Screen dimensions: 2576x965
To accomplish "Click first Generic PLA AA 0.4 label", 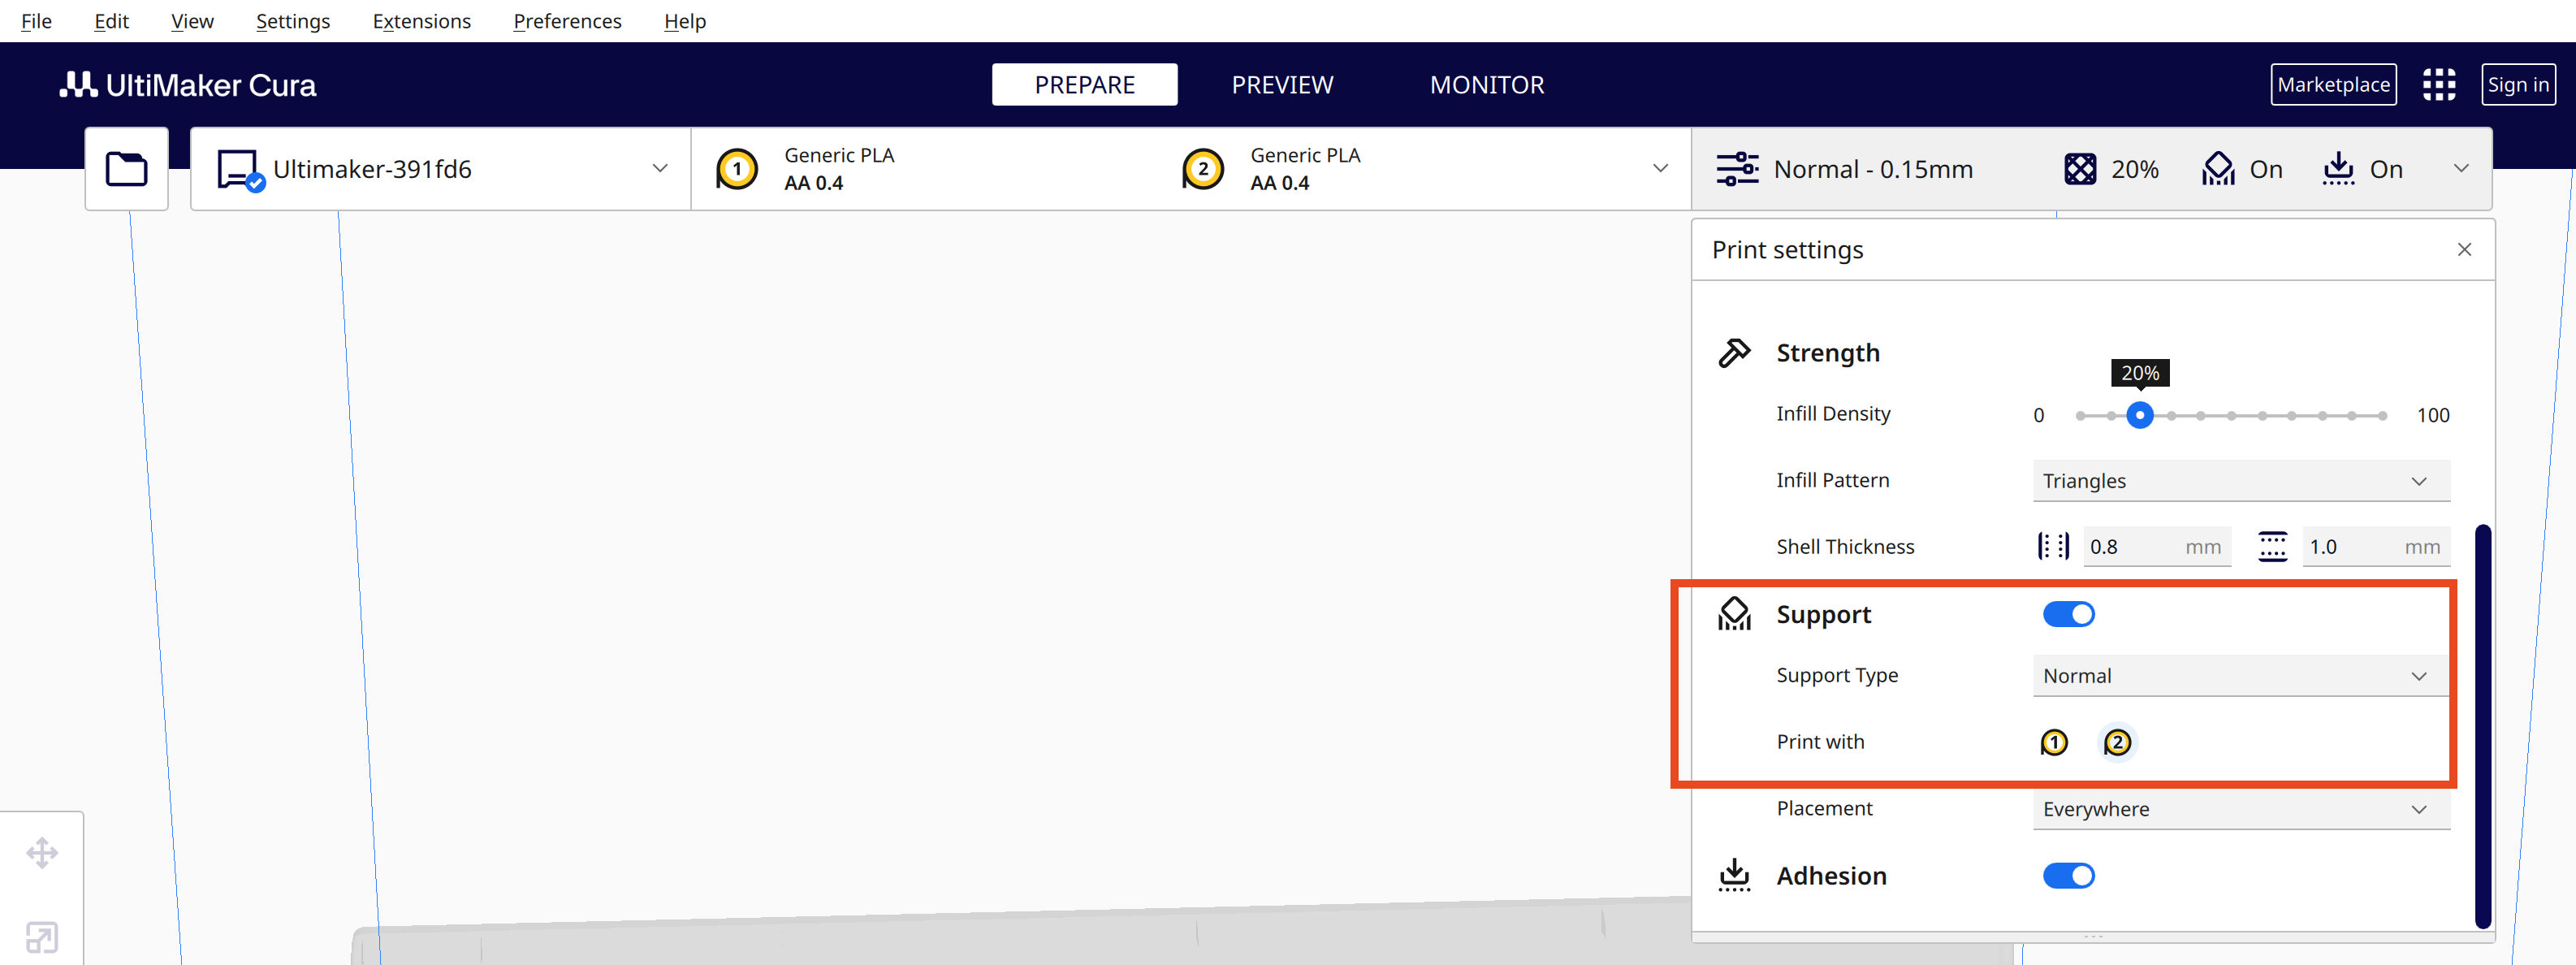I will coord(839,169).
